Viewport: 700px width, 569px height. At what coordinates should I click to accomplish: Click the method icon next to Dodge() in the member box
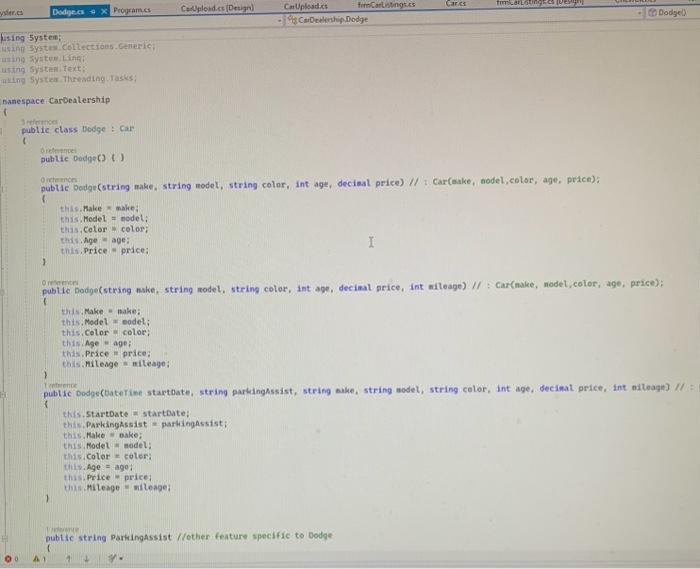[x=652, y=12]
